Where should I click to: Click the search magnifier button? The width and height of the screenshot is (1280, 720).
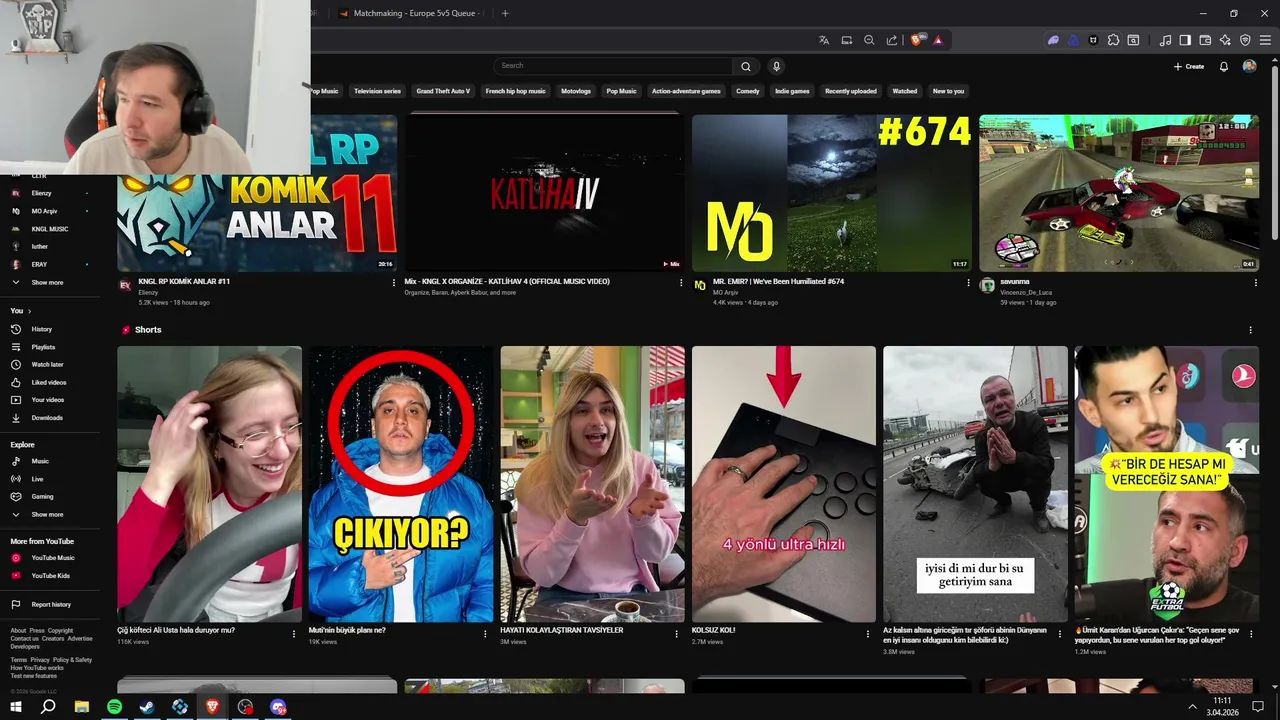pyautogui.click(x=745, y=66)
